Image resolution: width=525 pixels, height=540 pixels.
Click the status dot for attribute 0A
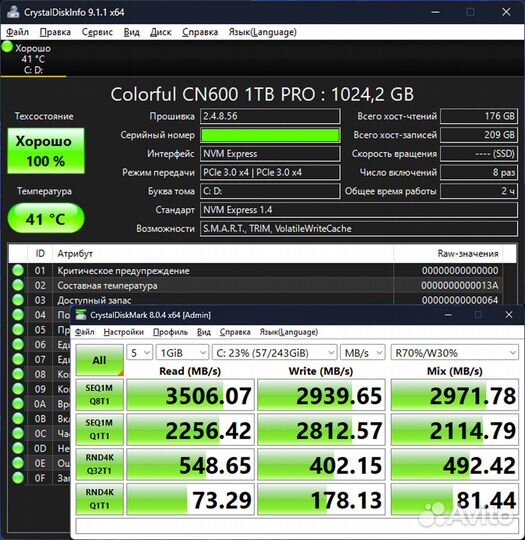click(x=18, y=404)
